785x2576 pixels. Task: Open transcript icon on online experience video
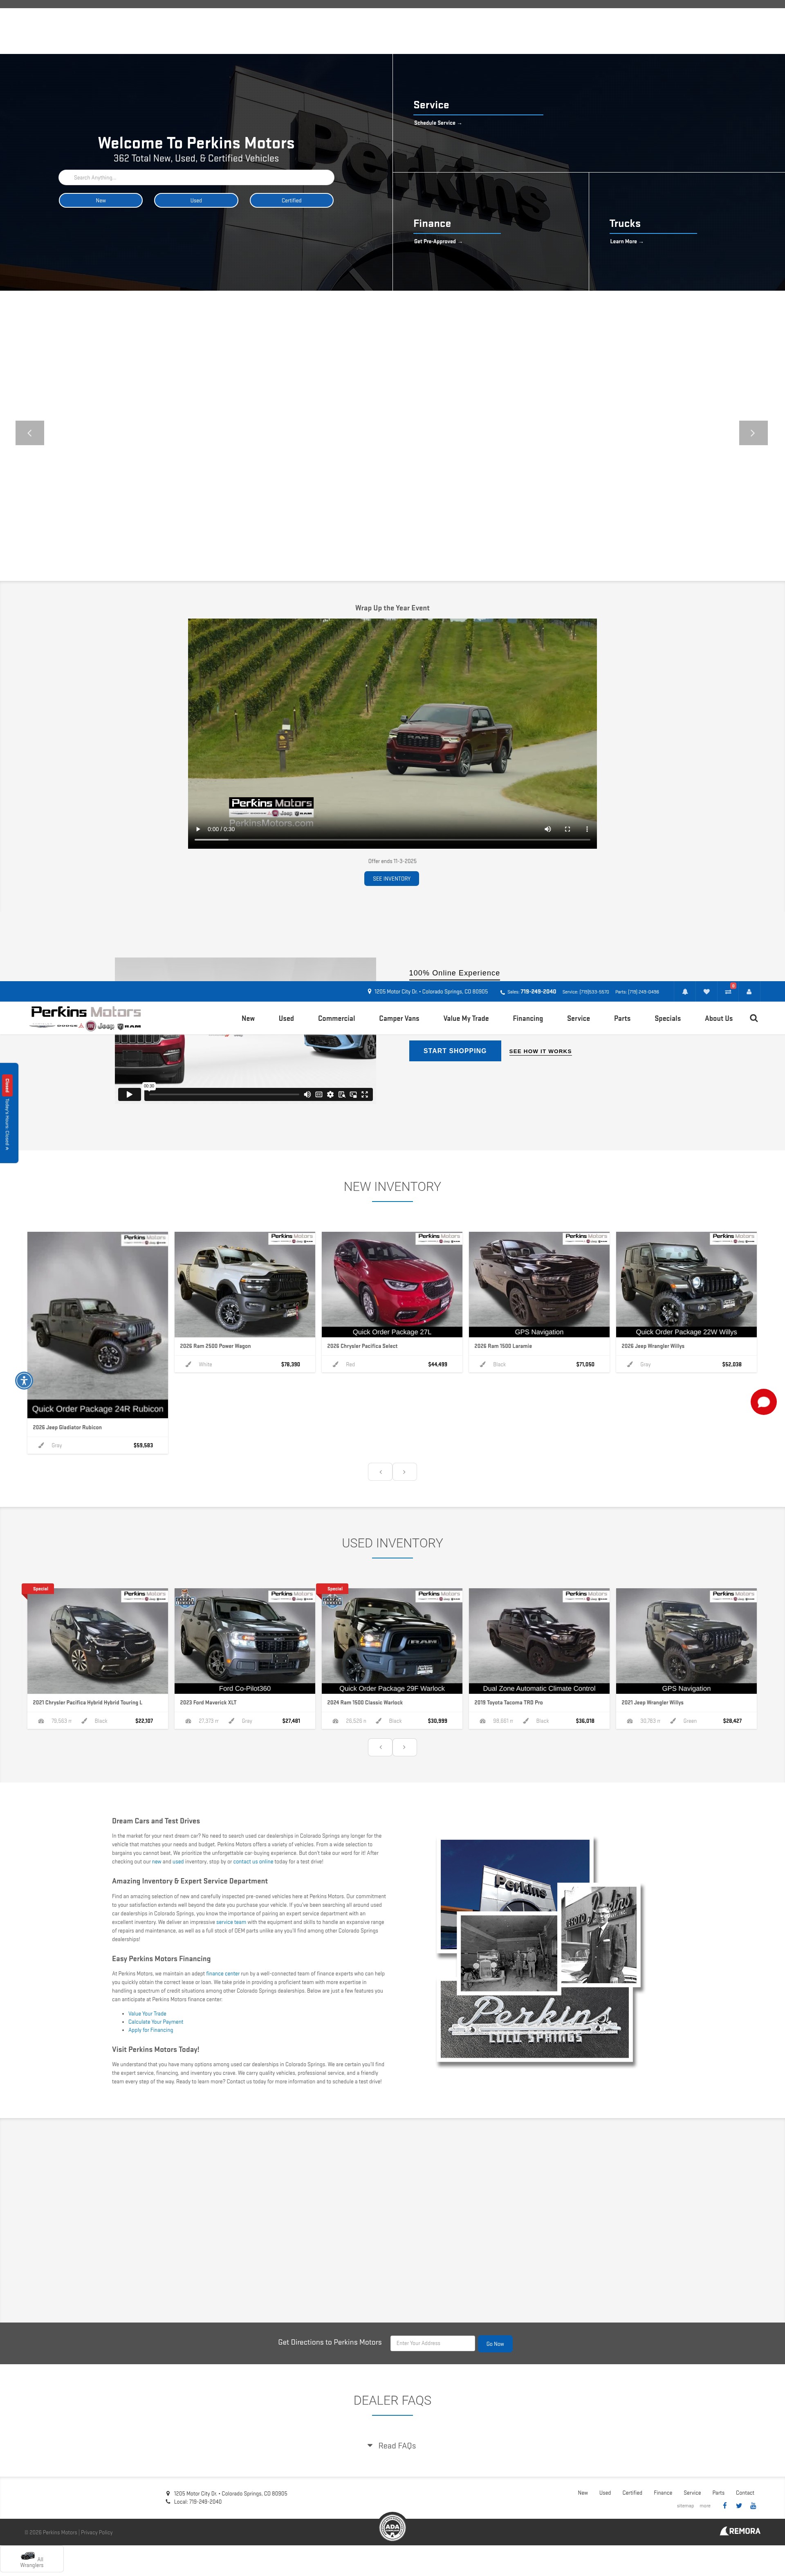pos(342,1094)
